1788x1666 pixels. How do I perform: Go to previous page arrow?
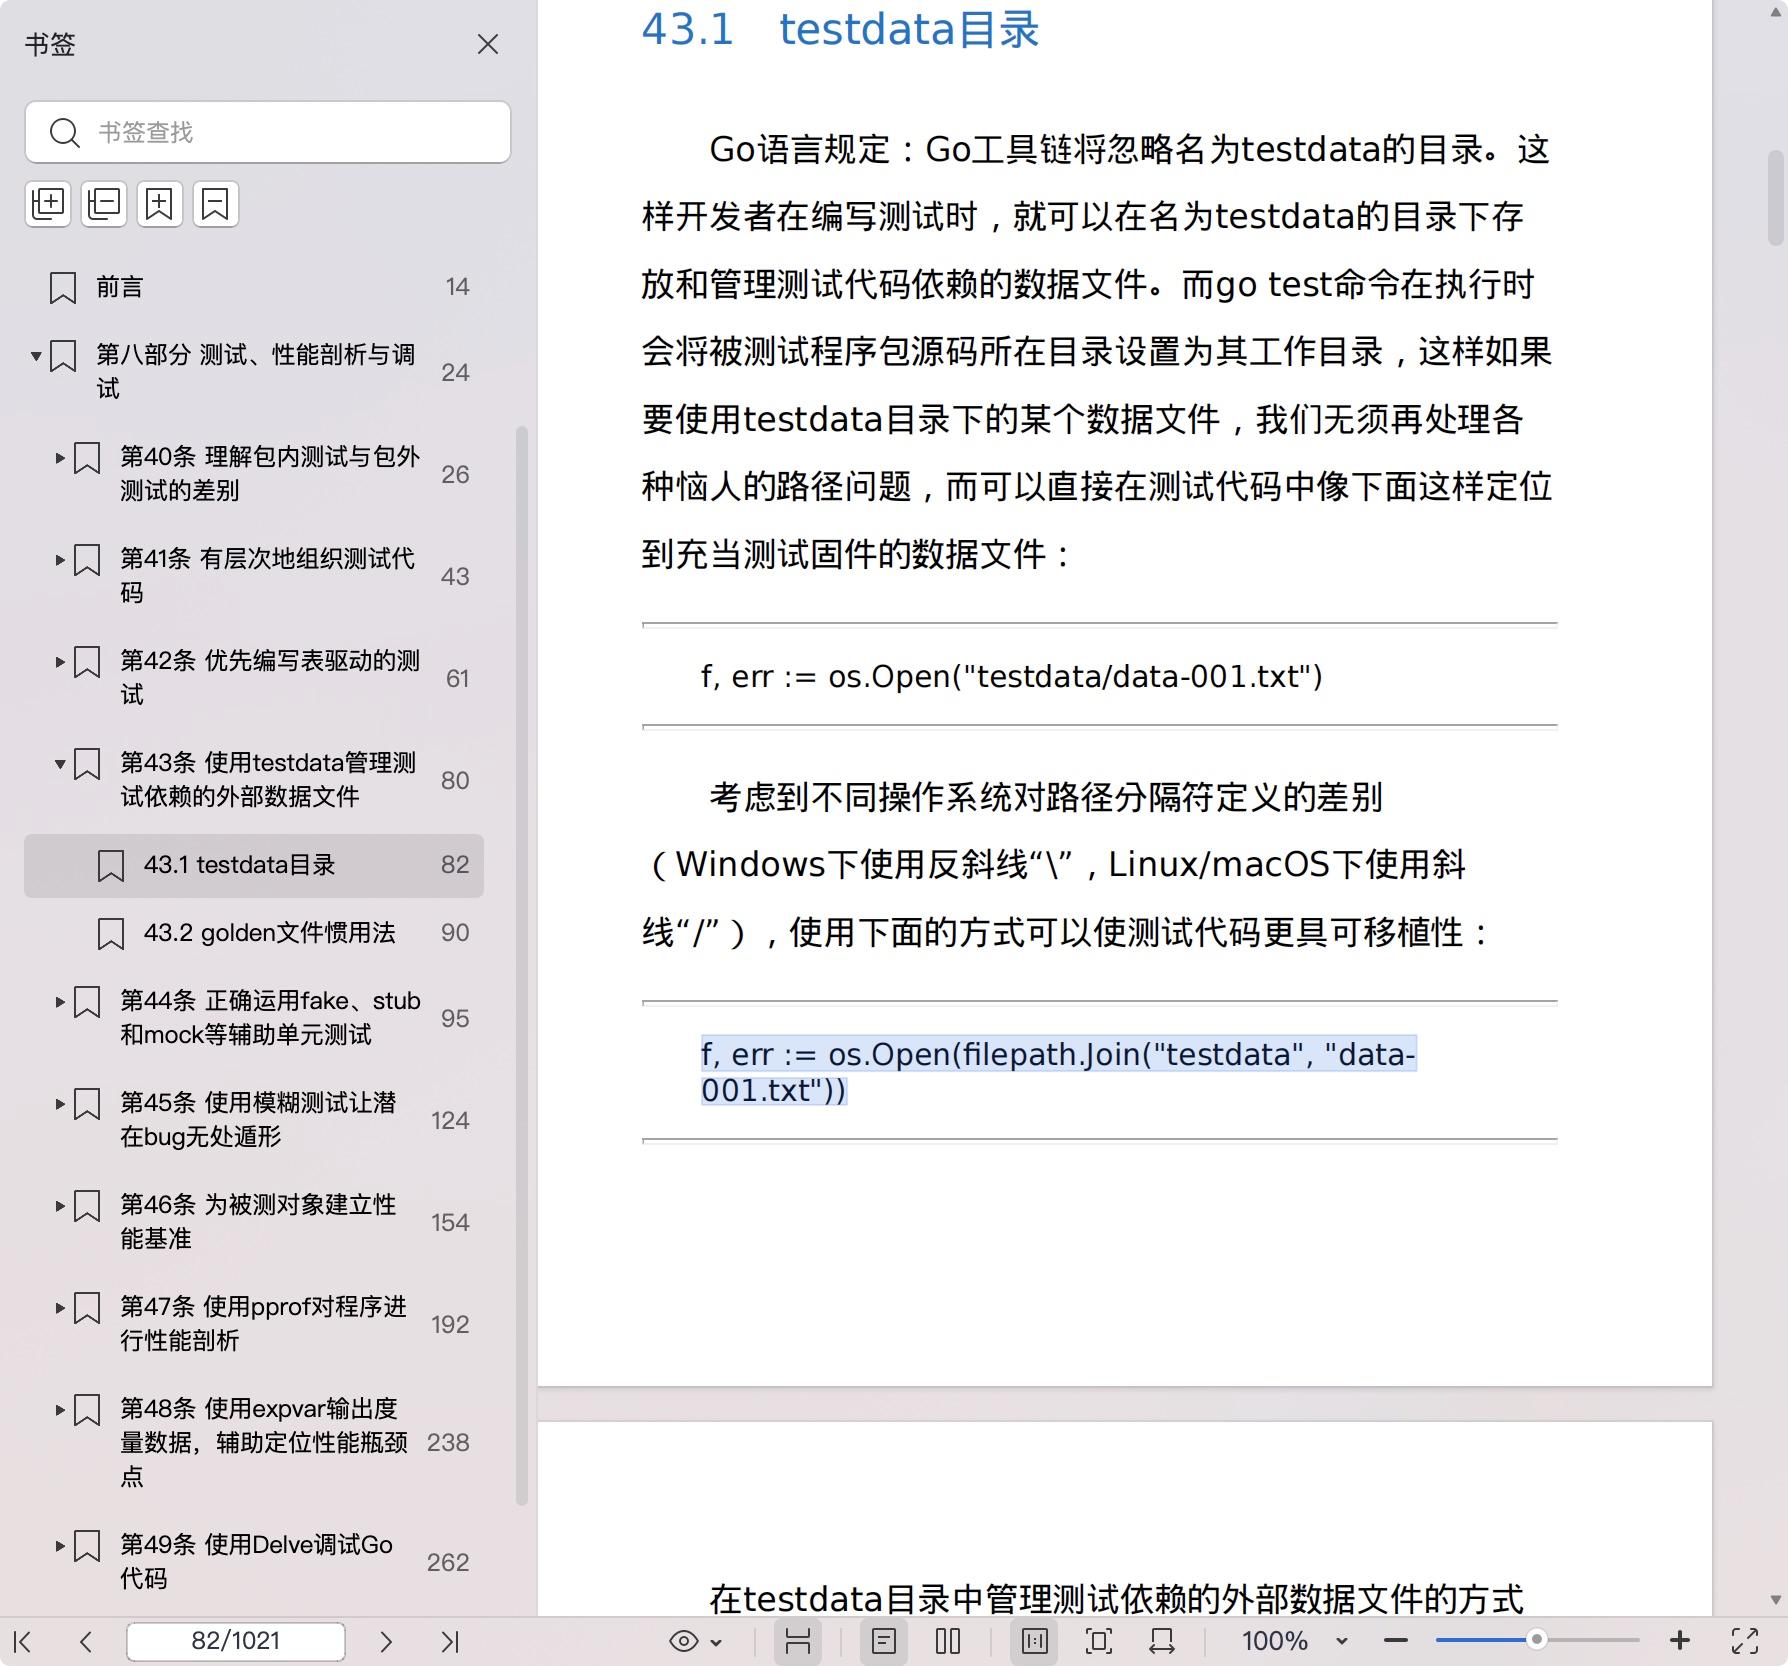tap(86, 1641)
